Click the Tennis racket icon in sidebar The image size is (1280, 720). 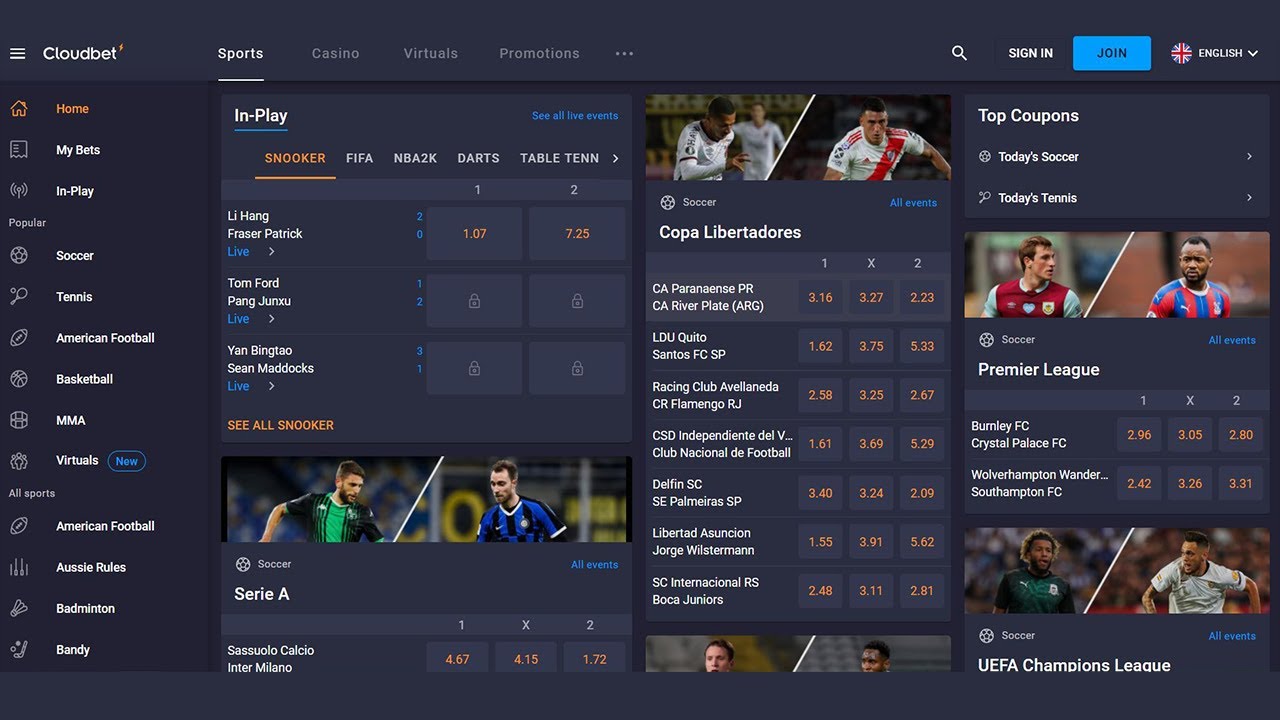point(19,296)
